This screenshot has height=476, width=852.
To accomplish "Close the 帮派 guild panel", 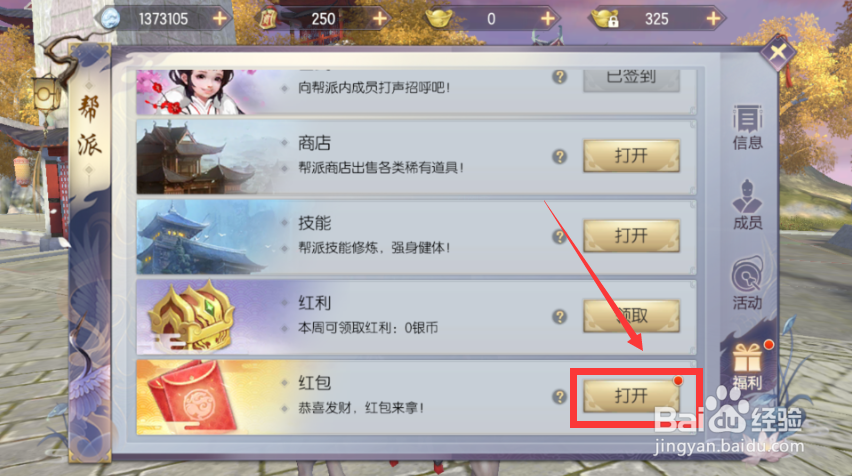I will [x=778, y=53].
